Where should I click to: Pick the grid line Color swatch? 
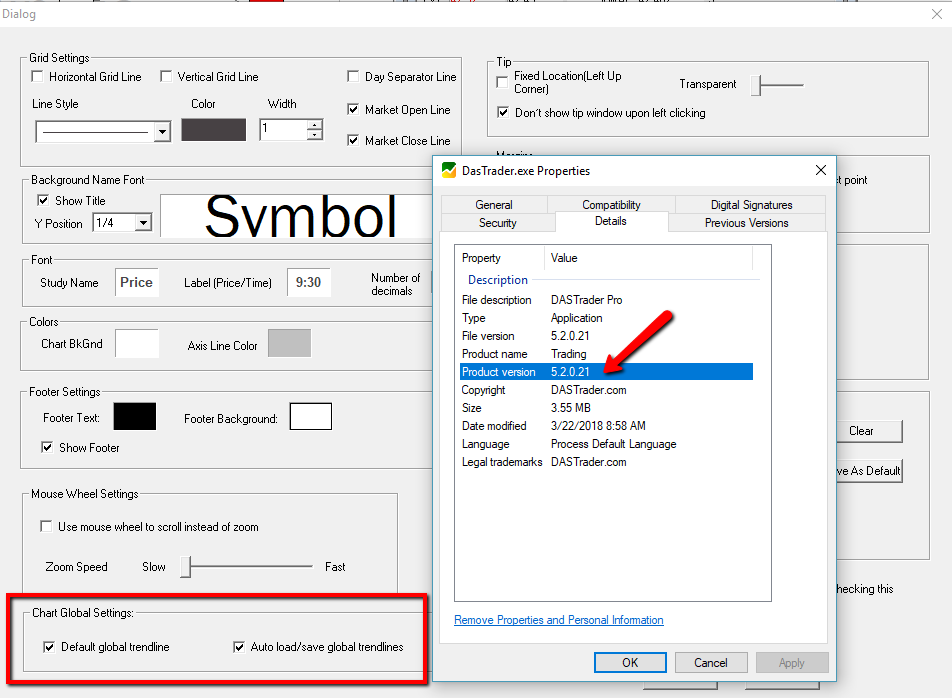click(x=213, y=129)
